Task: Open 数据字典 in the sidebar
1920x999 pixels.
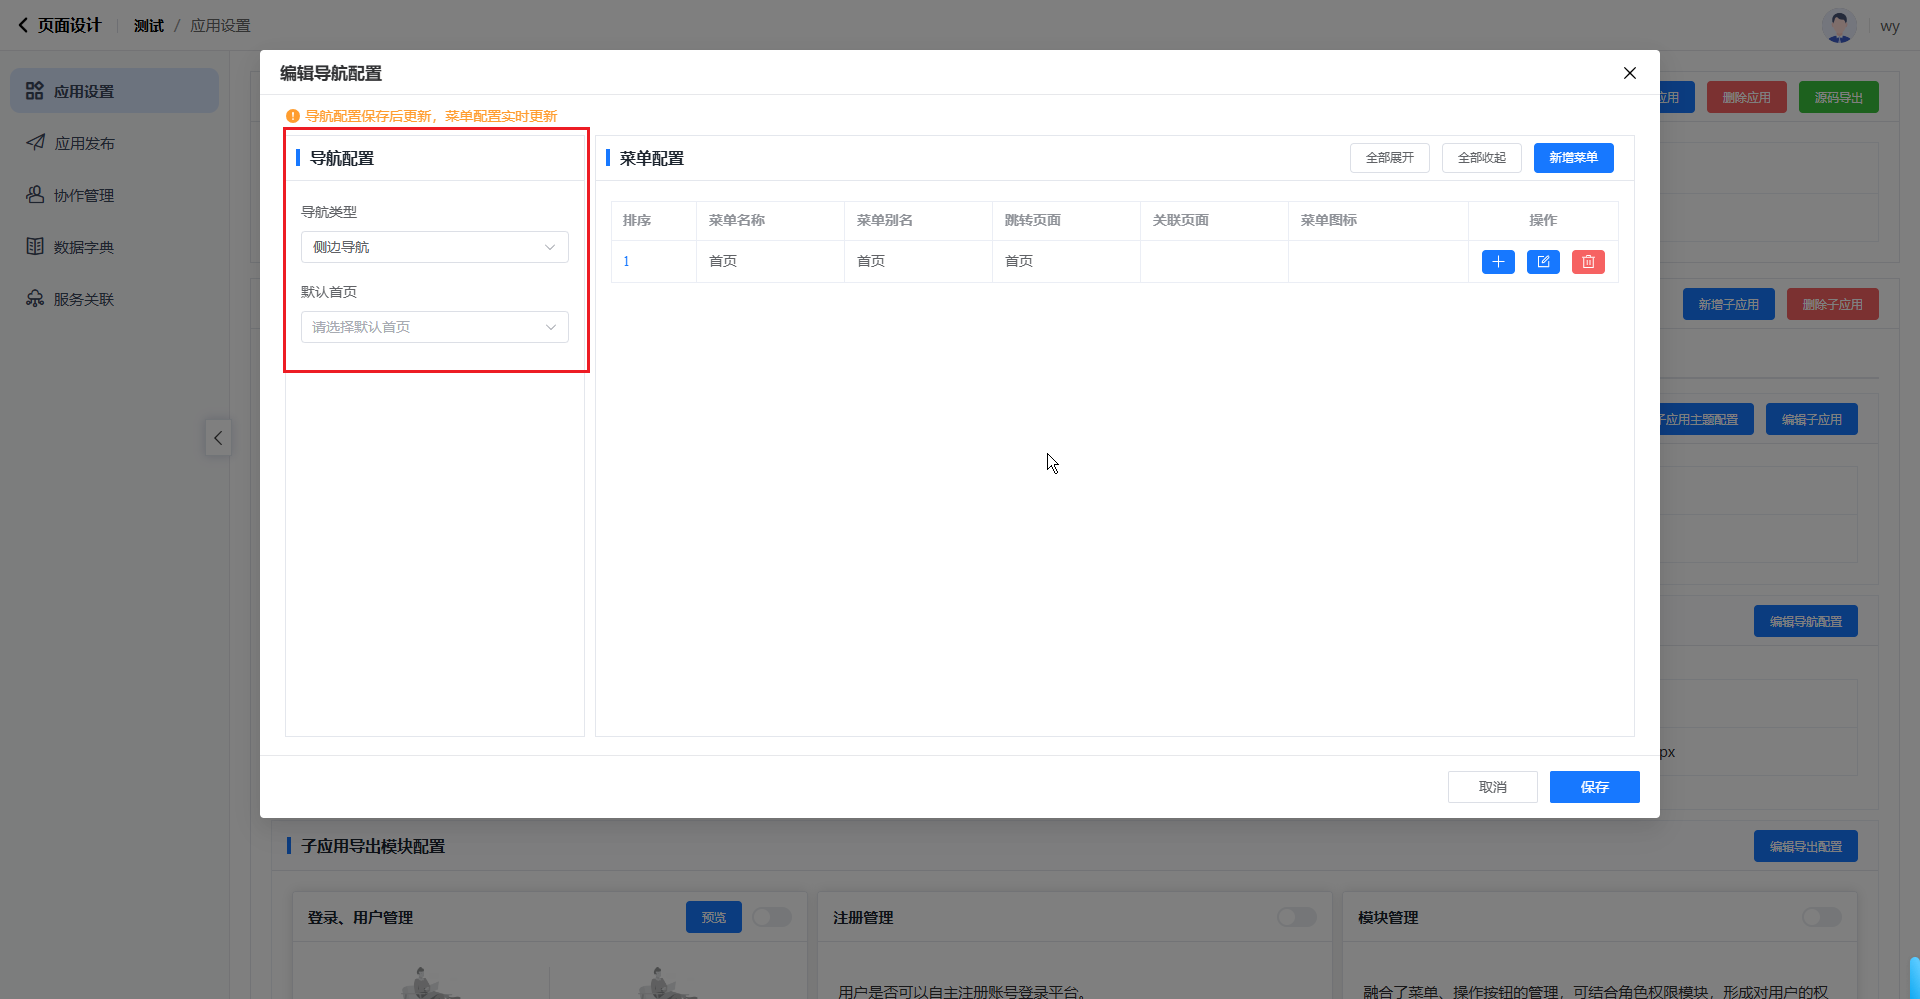Action: [x=84, y=247]
